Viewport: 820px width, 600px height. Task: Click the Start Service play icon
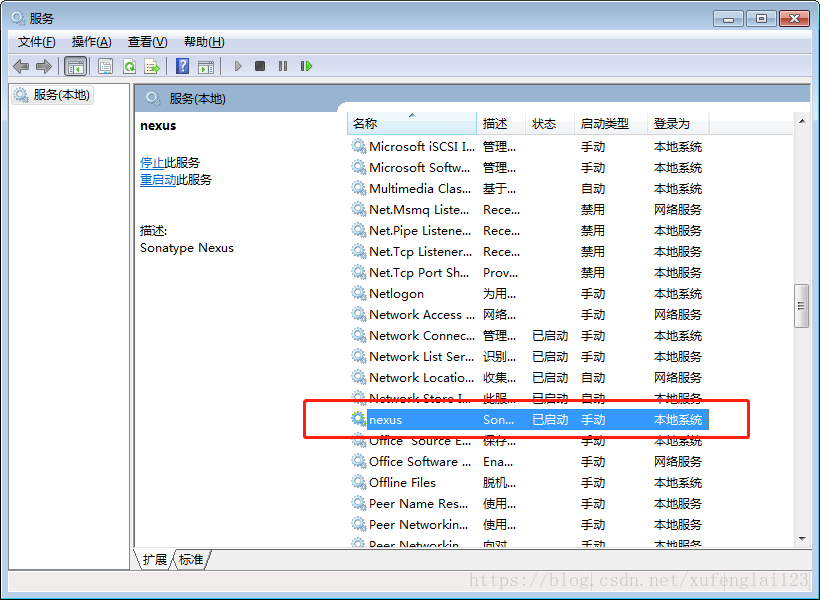click(x=238, y=66)
